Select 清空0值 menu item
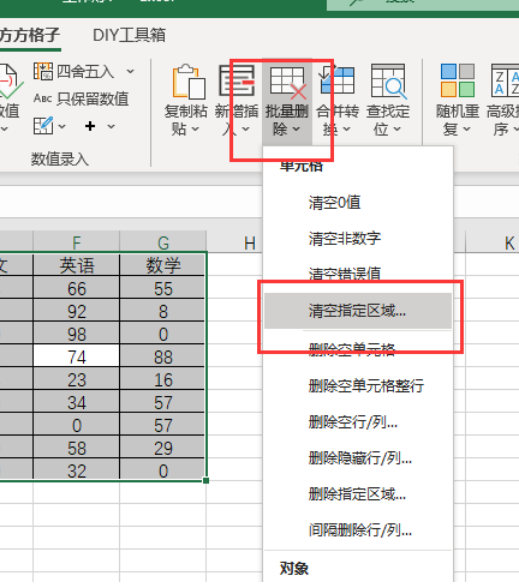This screenshot has height=585, width=519. point(358,203)
